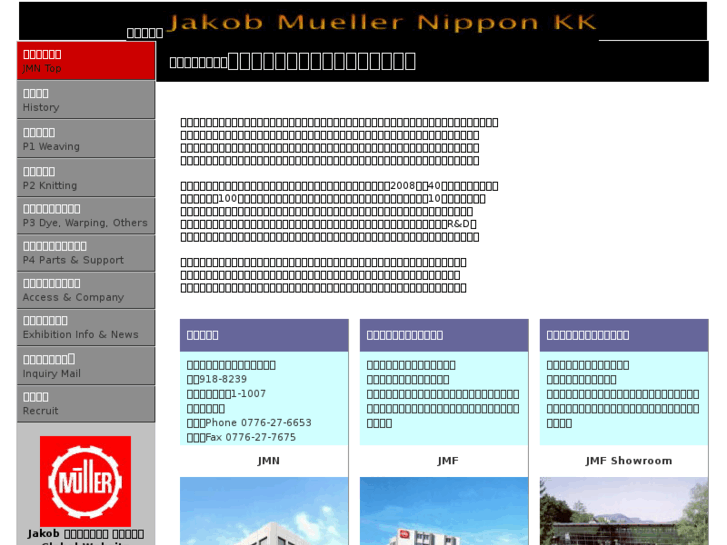727x545 pixels.
Task: Click the purple header above JMF card
Action: click(x=444, y=335)
